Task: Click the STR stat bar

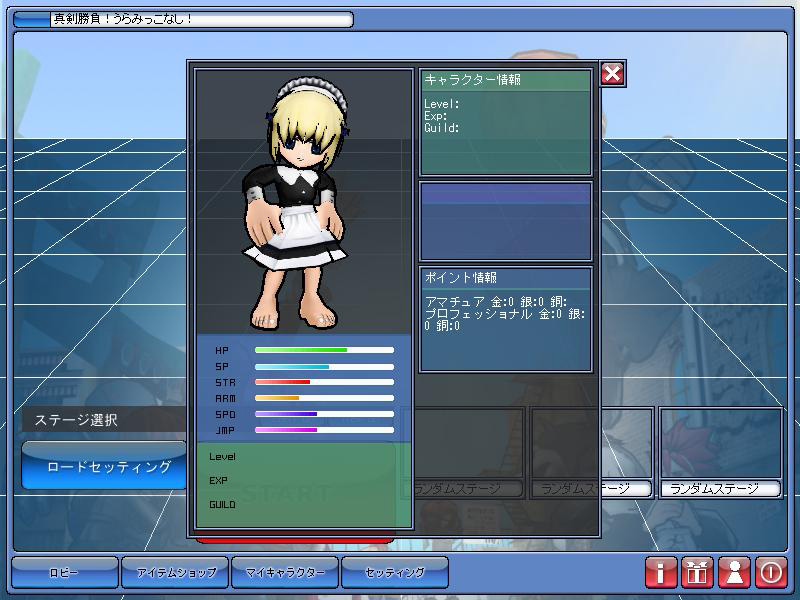Action: (324, 382)
